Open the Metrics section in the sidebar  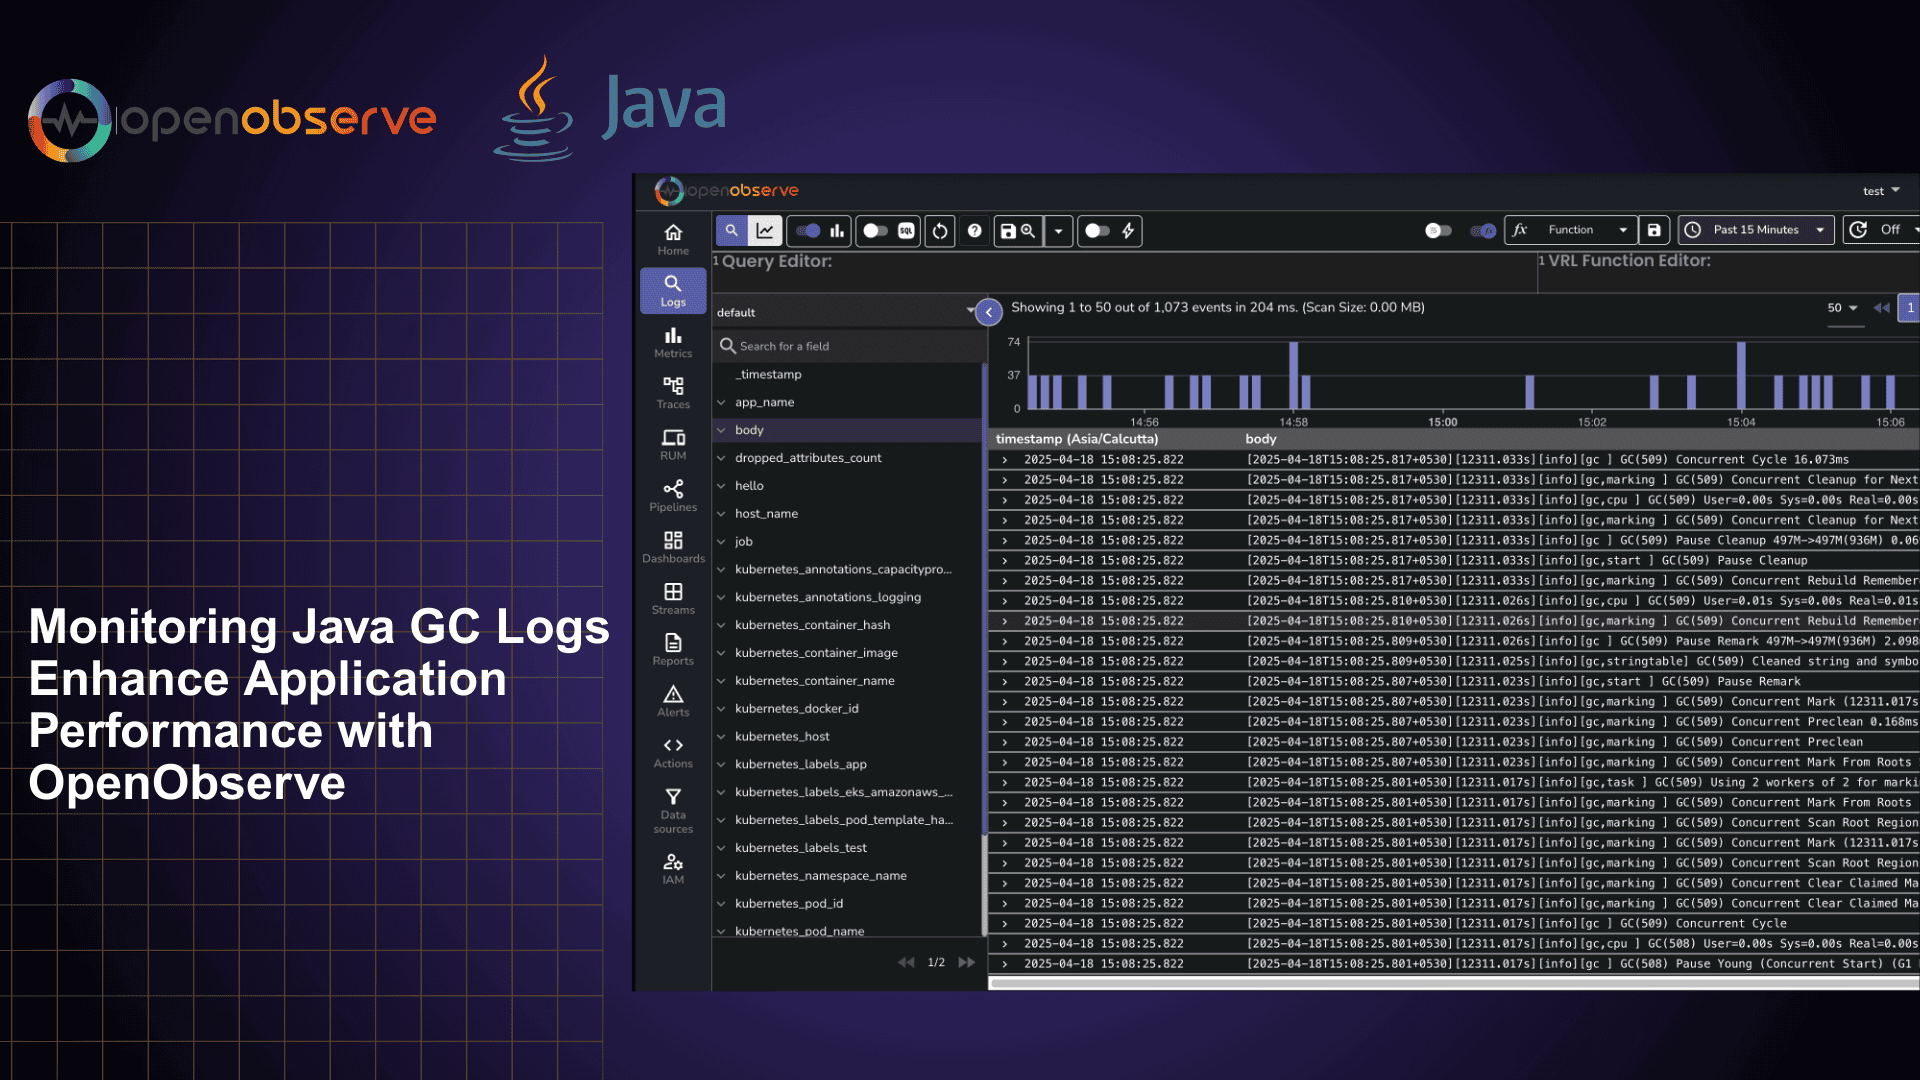[x=672, y=341]
